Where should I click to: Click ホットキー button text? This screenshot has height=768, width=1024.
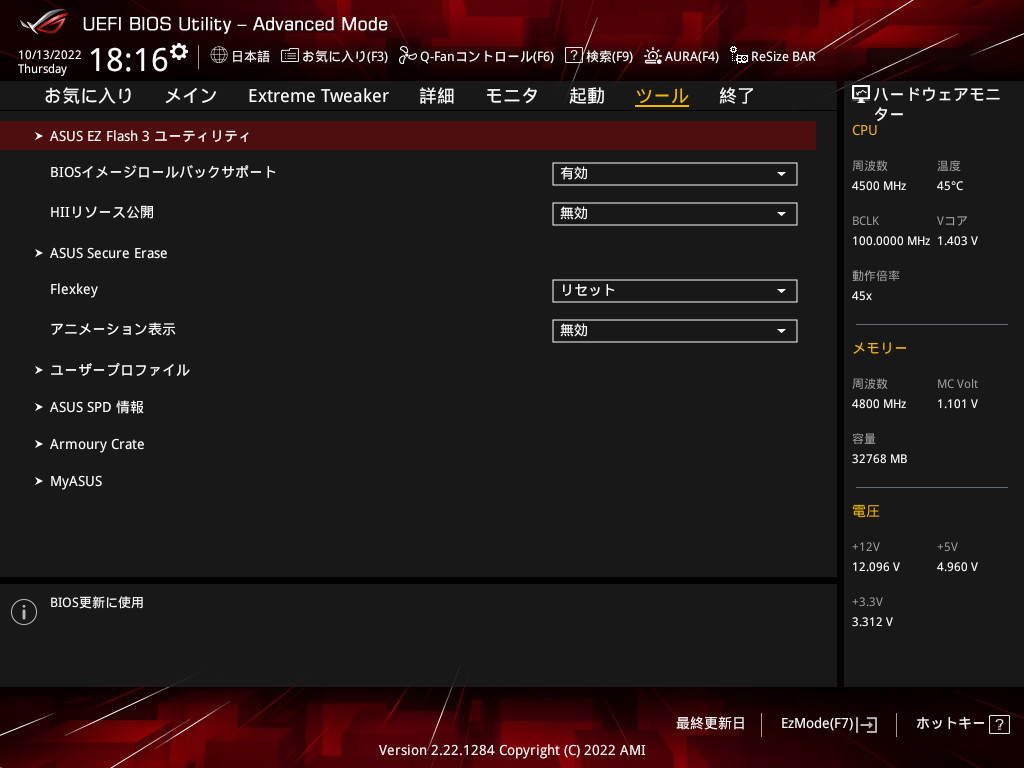pyautogui.click(x=950, y=724)
